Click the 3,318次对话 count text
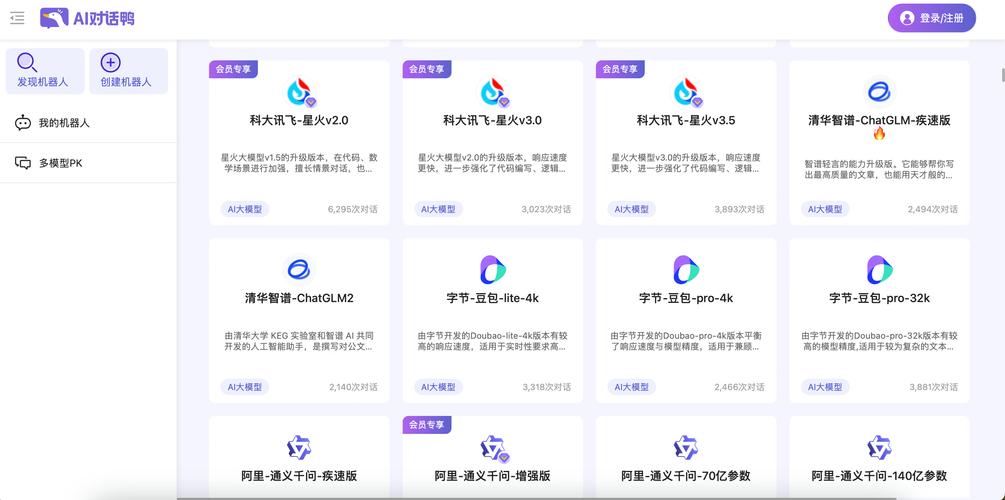The width and height of the screenshot is (1005, 500). (x=547, y=387)
